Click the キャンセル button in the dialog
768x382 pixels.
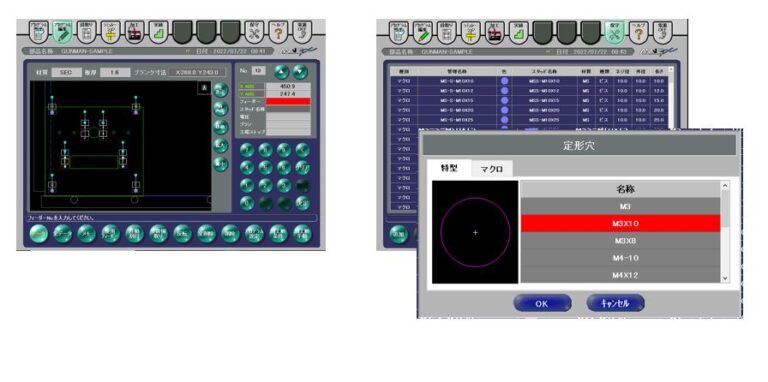615,303
